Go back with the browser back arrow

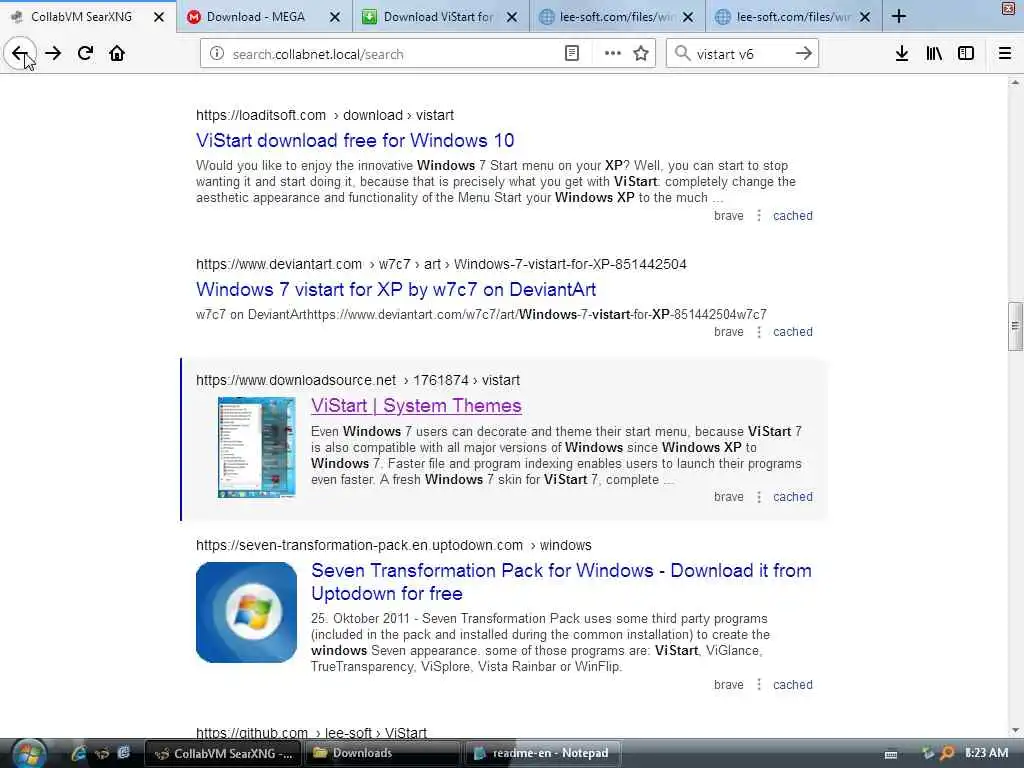click(20, 54)
